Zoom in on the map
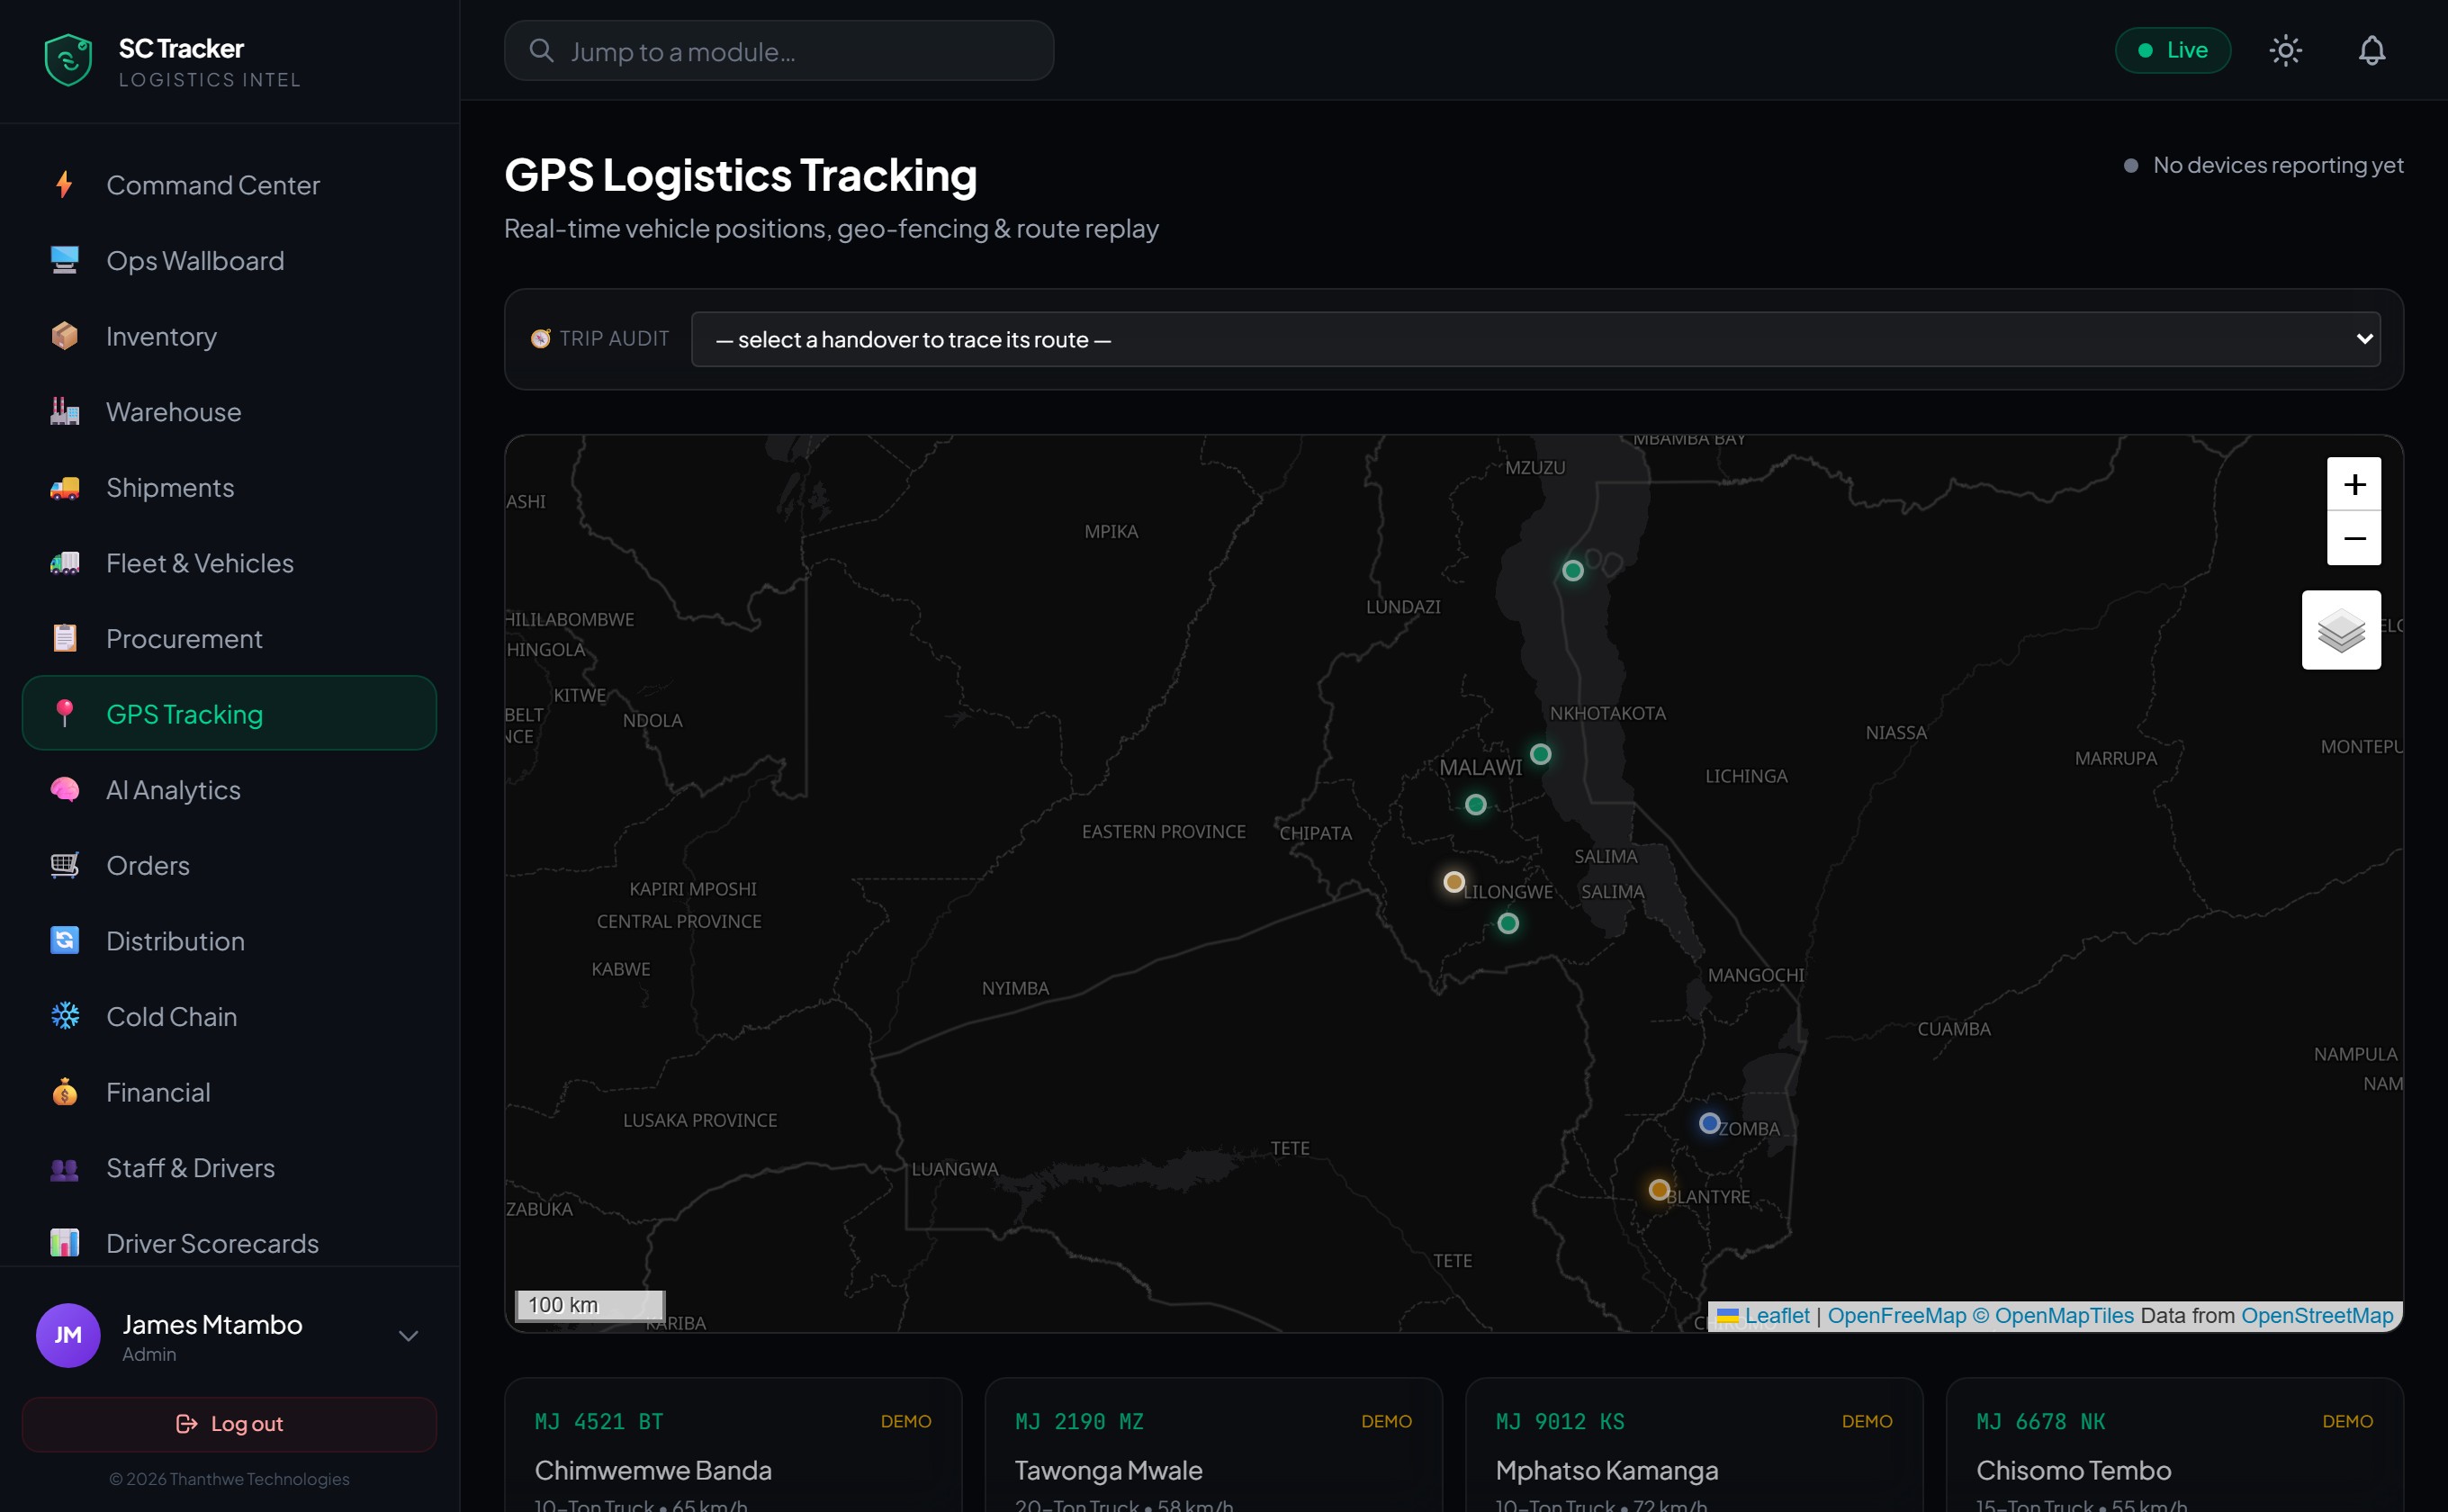The image size is (2448, 1512). tap(2354, 484)
